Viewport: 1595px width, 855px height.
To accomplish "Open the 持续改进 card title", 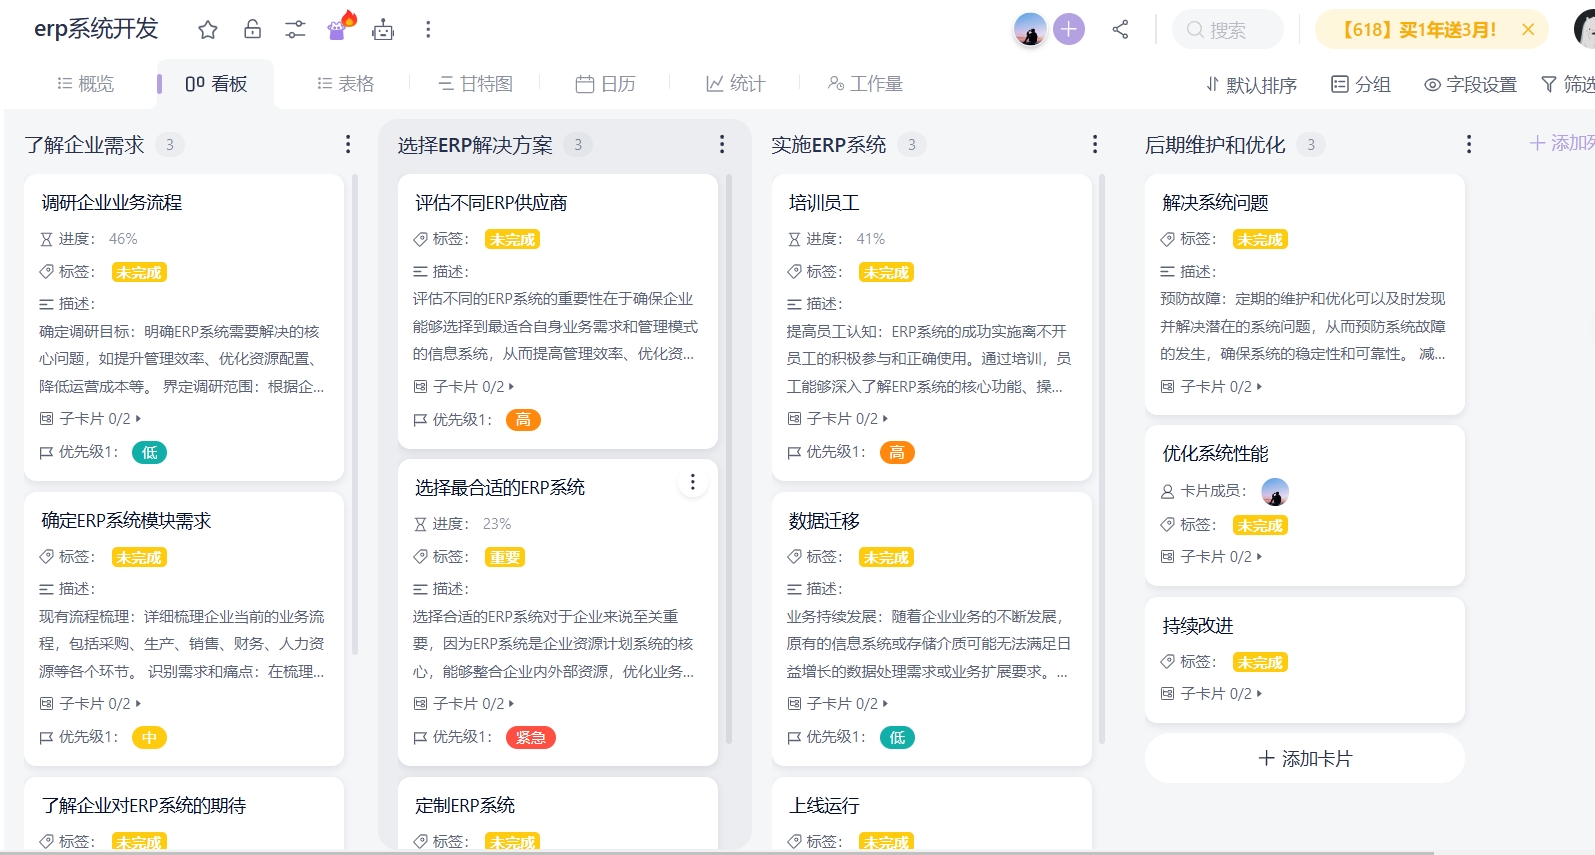I will coord(1198,626).
